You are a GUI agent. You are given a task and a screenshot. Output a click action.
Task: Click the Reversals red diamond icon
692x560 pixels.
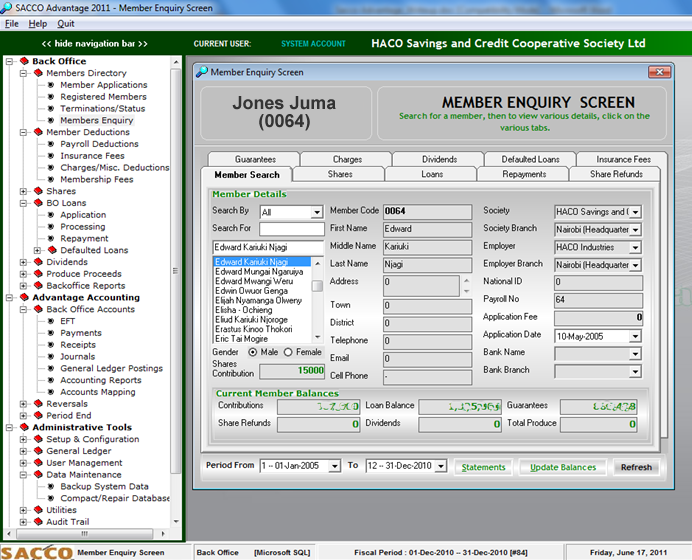(38, 404)
